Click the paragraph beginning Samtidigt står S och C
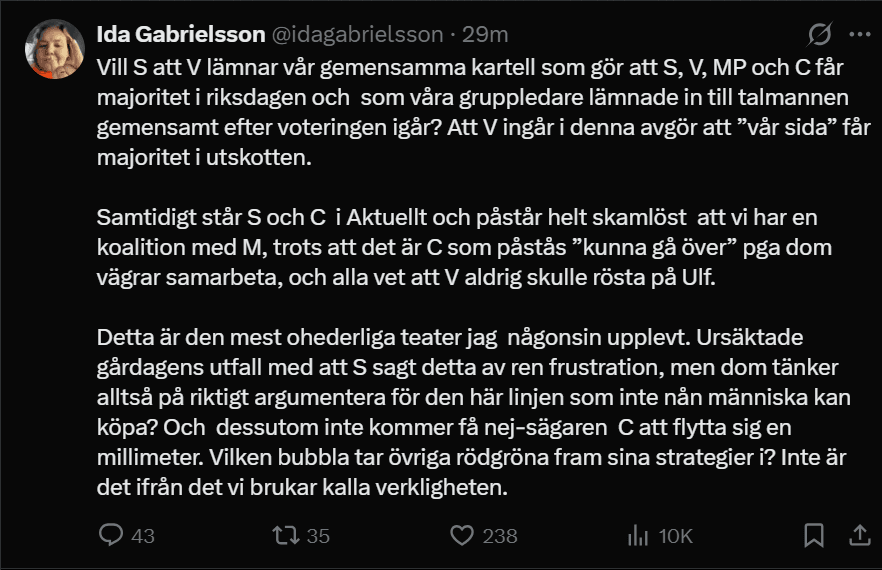The width and height of the screenshot is (882, 570). pyautogui.click(x=464, y=247)
